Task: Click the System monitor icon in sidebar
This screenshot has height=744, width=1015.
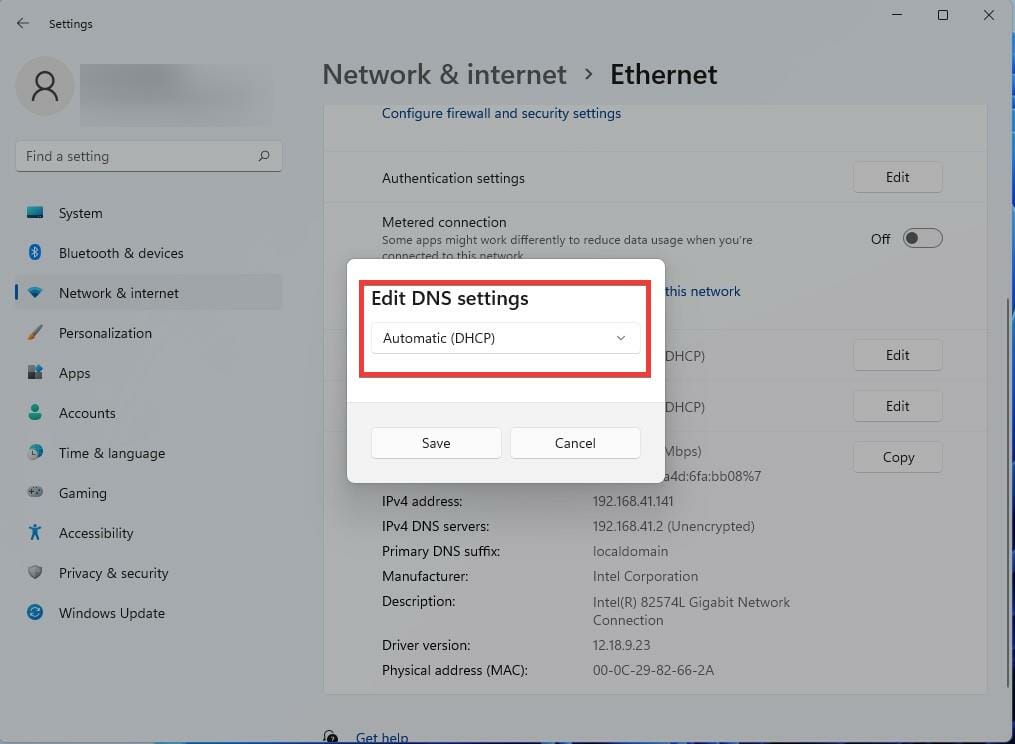Action: pyautogui.click(x=35, y=212)
